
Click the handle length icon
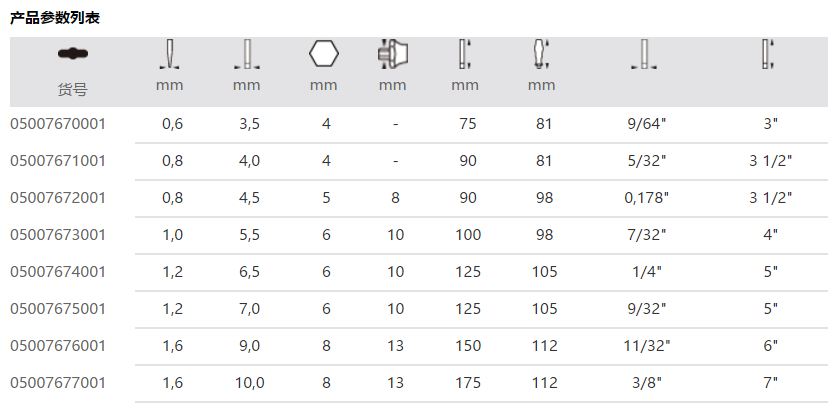pos(541,54)
